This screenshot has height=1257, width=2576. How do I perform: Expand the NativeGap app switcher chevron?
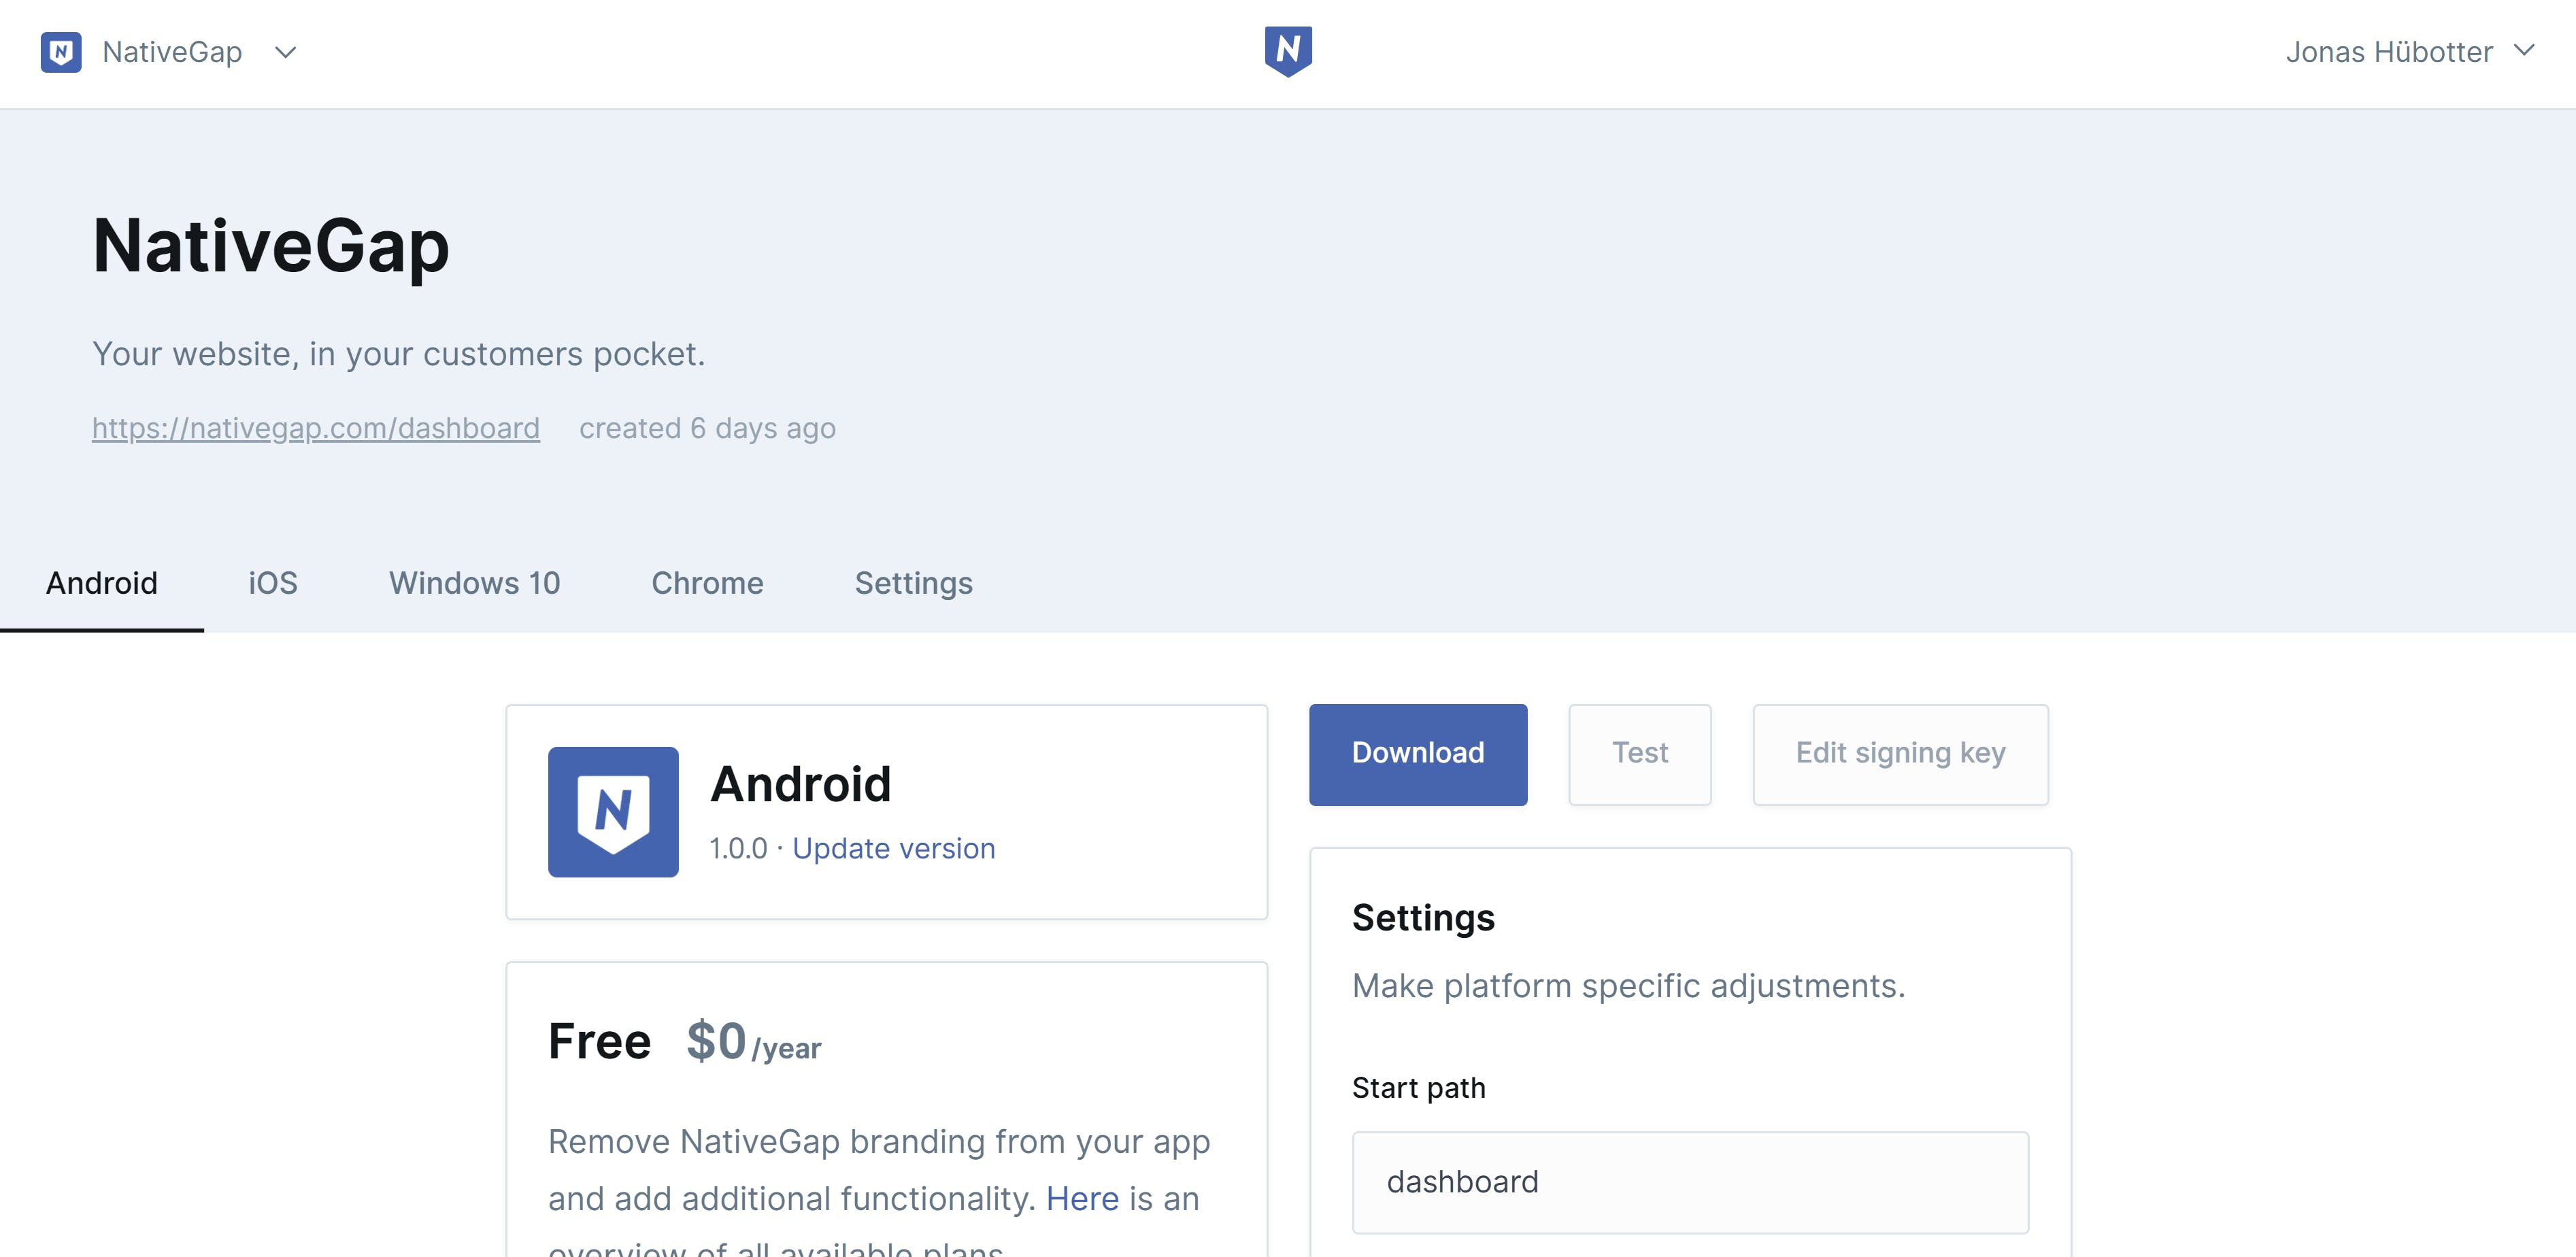pyautogui.click(x=286, y=52)
